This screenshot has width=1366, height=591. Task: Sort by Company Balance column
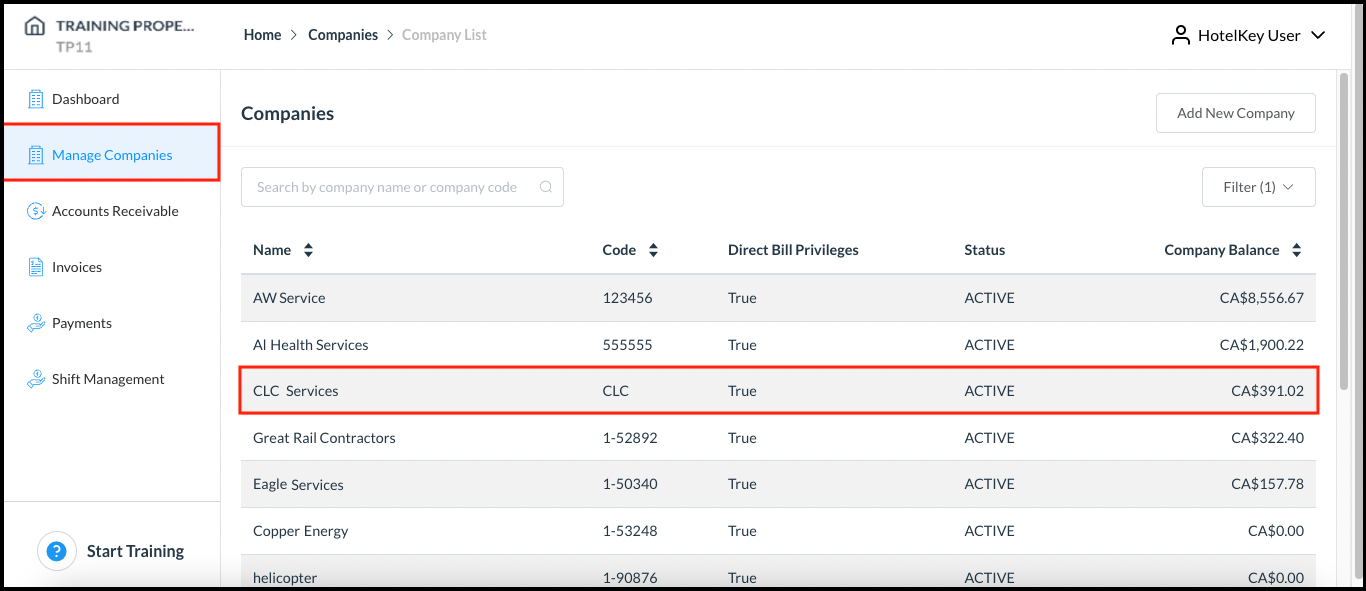(x=1296, y=250)
